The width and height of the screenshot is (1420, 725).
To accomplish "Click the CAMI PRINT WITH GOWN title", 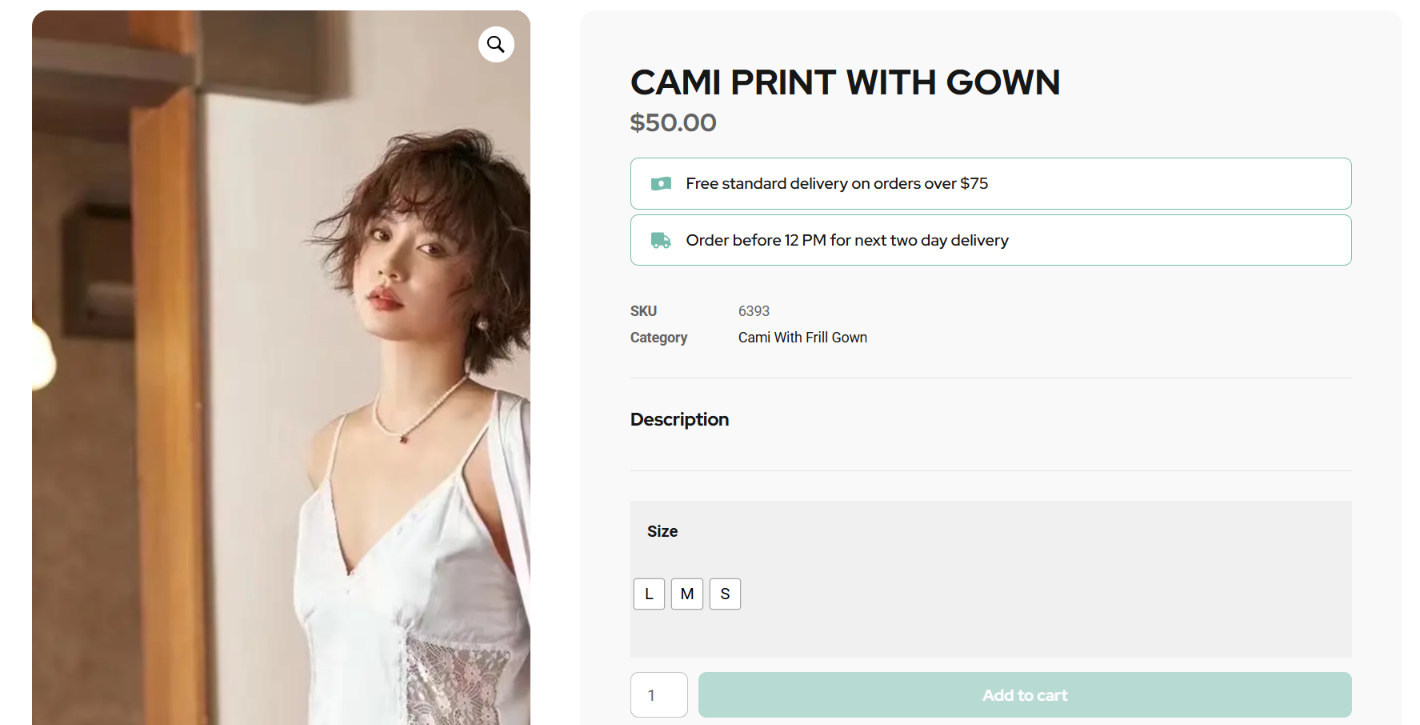I will (x=845, y=82).
